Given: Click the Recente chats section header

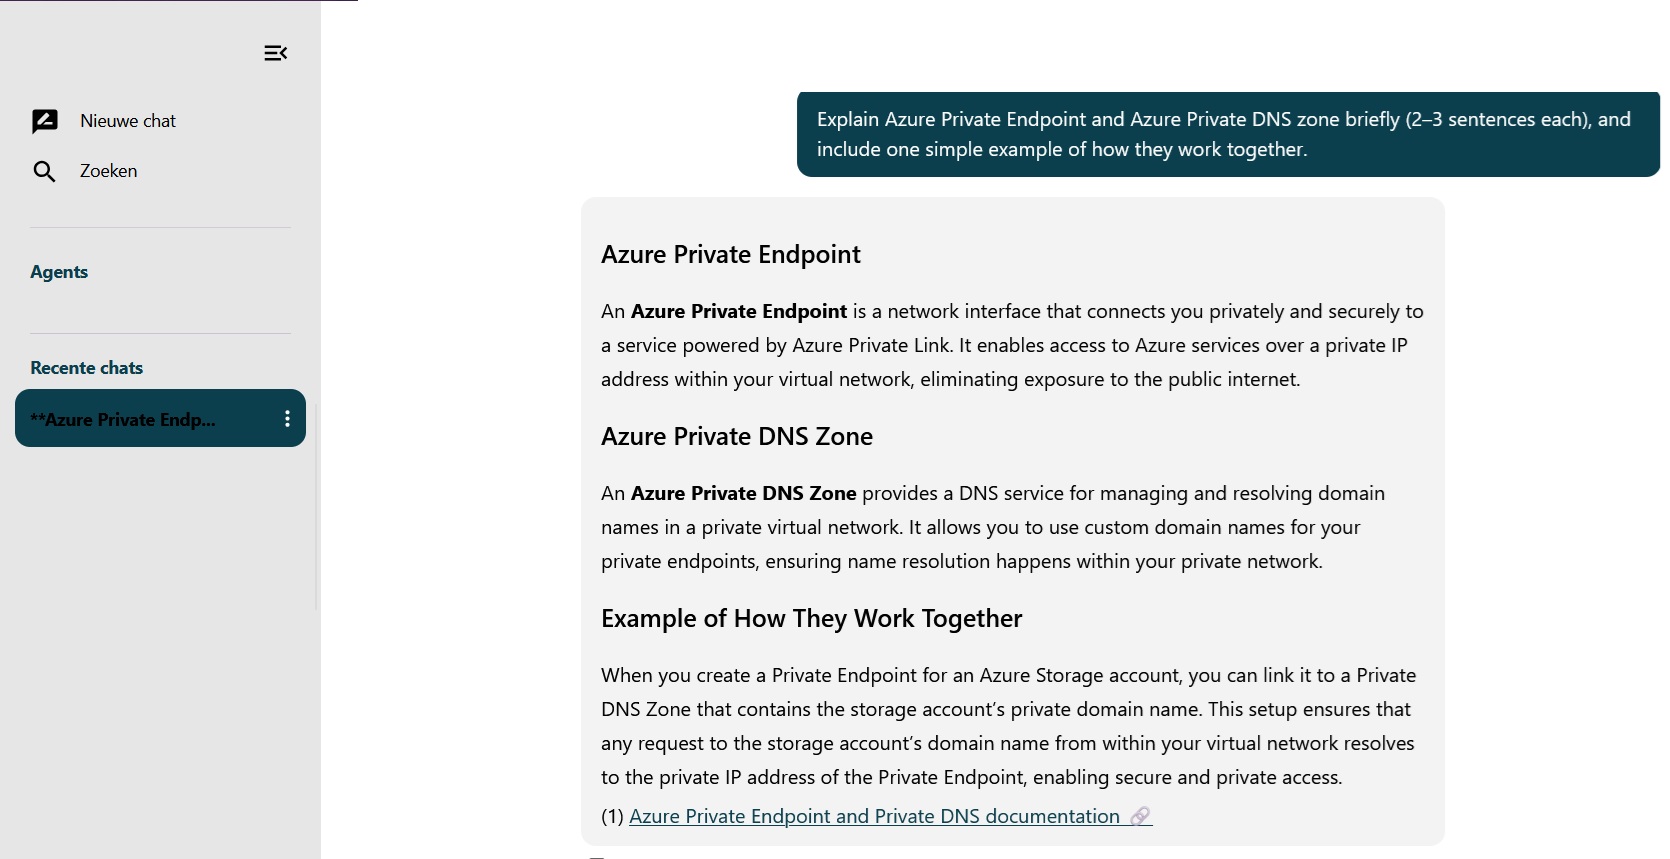Looking at the screenshot, I should pos(87,368).
